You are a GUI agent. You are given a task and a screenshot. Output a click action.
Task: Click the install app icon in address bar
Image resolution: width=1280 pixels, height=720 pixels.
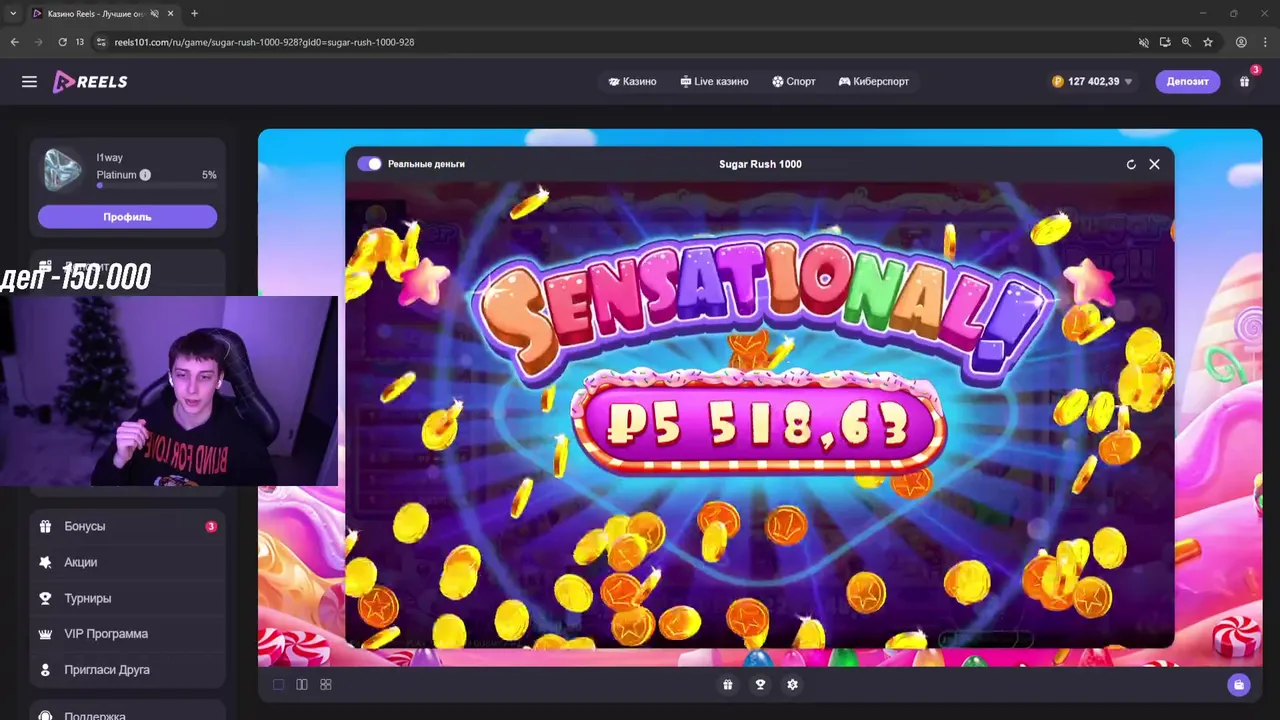pyautogui.click(x=1165, y=42)
